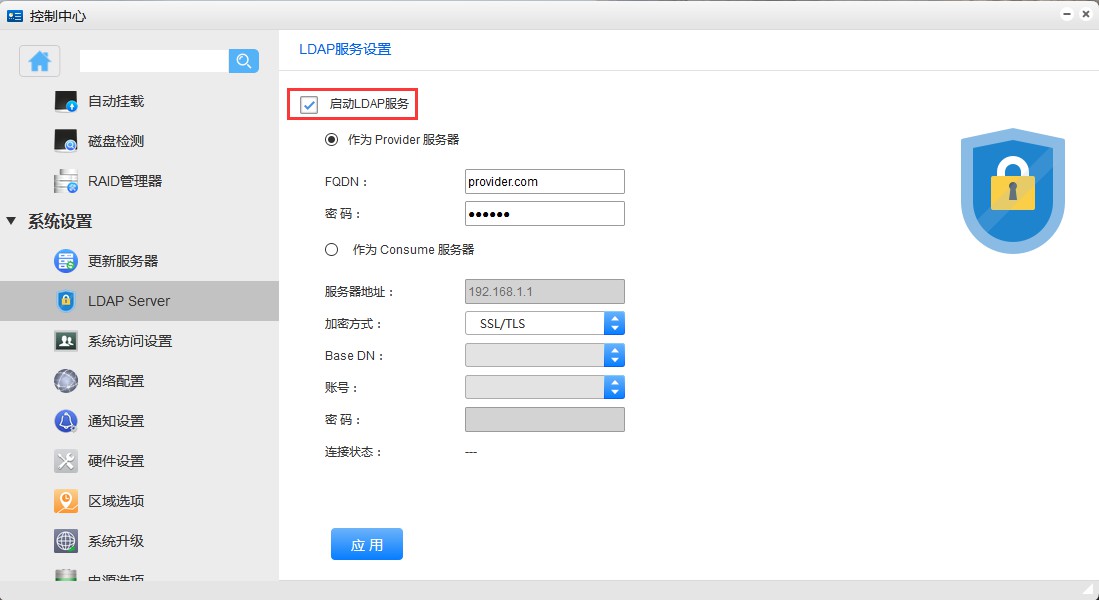1099x600 pixels.
Task: Click the 应用 button
Action: [367, 544]
